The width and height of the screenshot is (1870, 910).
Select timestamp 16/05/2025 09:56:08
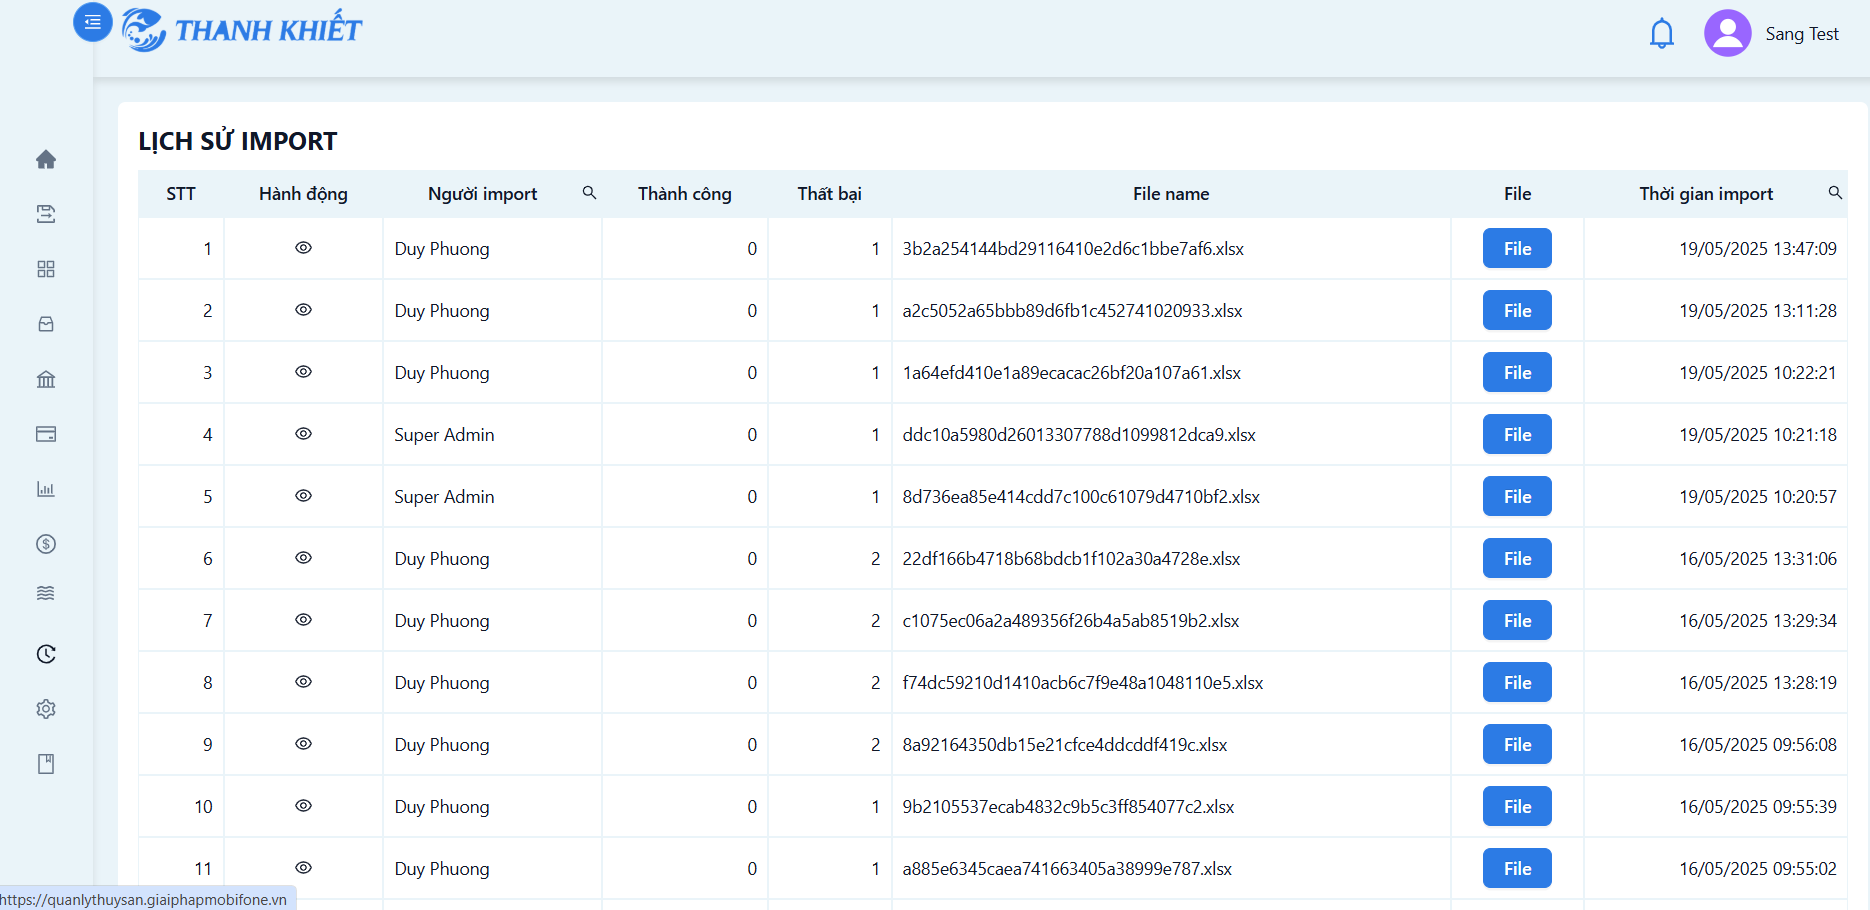coord(1758,745)
